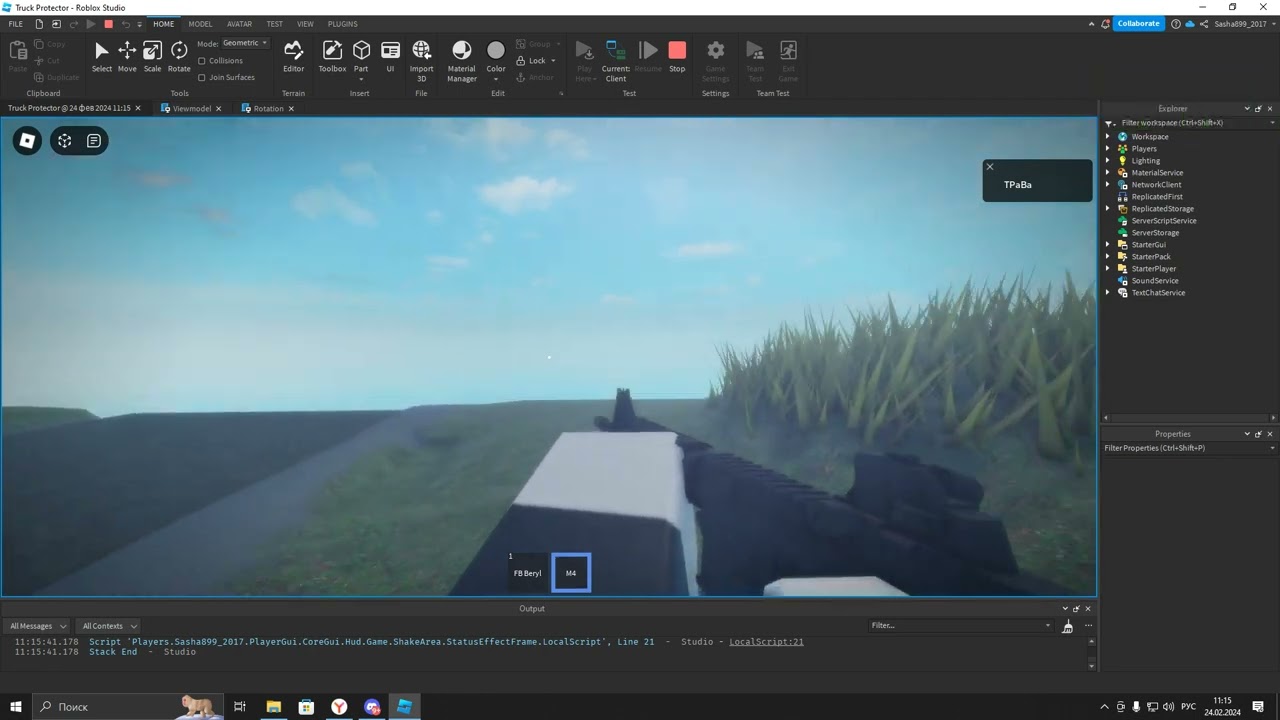Open the Color dropdown arrow
The image size is (1280, 720).
tap(496, 79)
